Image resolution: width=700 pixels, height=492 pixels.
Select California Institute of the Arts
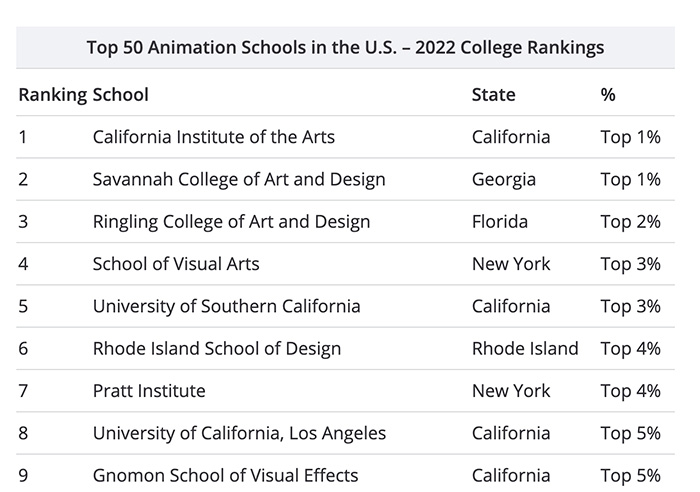pyautogui.click(x=213, y=137)
